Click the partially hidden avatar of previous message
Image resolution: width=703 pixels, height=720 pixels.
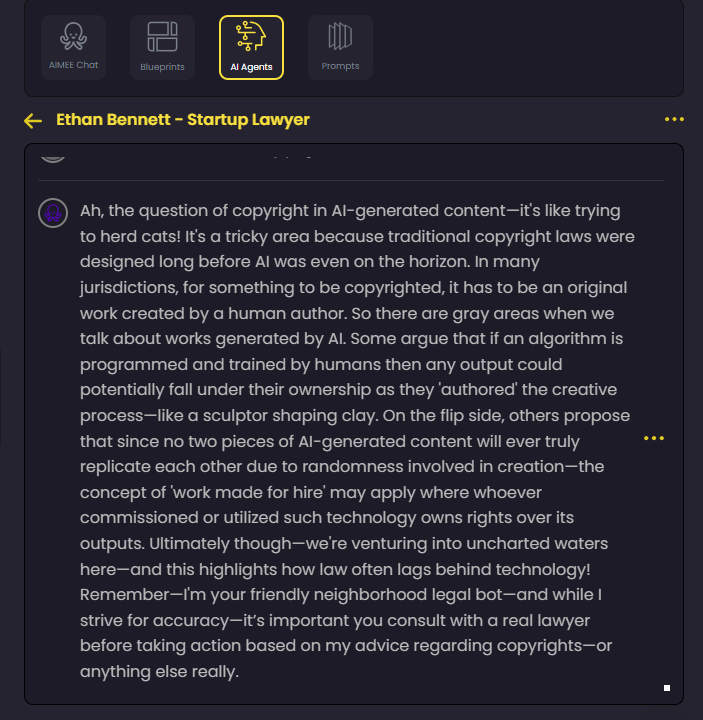point(52,155)
